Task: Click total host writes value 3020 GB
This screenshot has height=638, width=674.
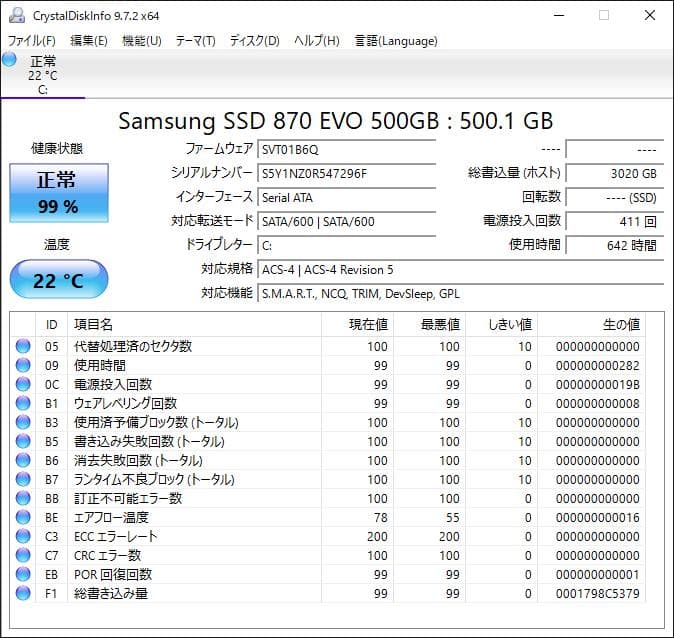Action: (x=615, y=174)
